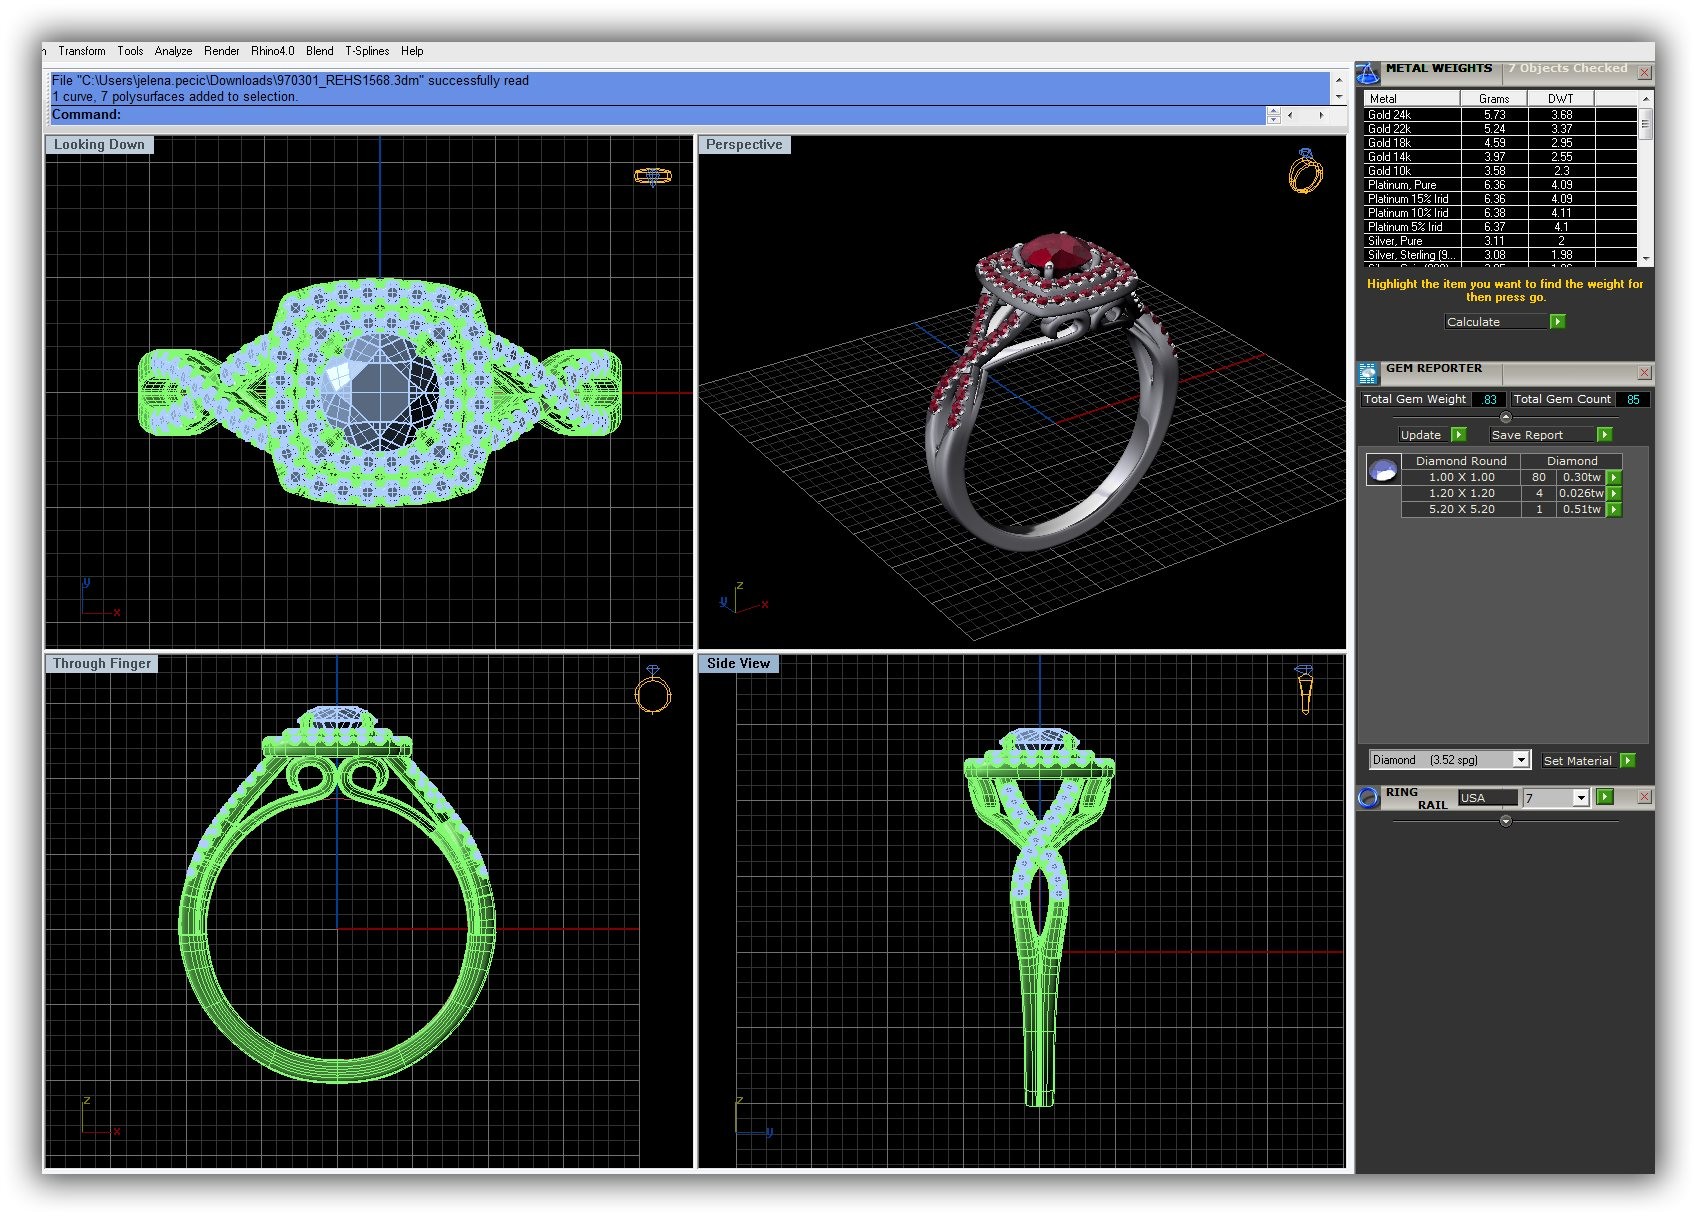The image size is (1697, 1216).
Task: Open the Diamond material dropdown
Action: [x=1520, y=760]
